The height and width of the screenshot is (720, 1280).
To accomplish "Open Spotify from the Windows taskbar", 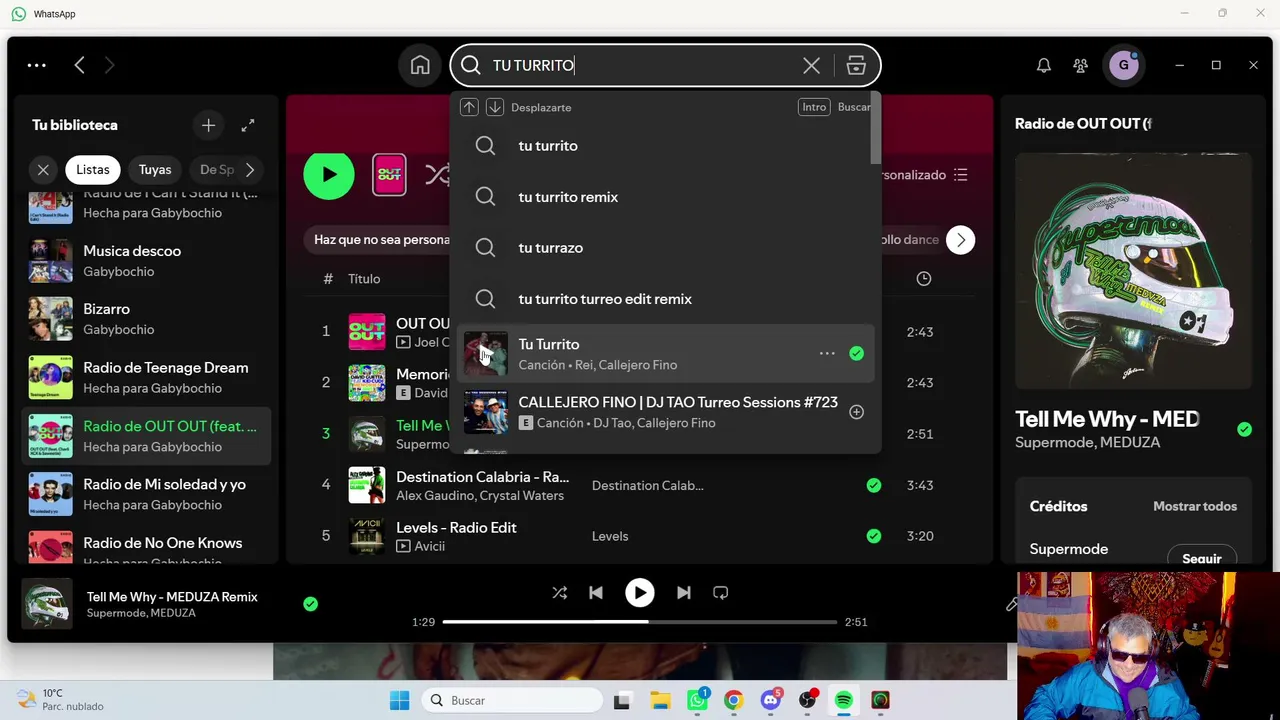I will [x=844, y=700].
